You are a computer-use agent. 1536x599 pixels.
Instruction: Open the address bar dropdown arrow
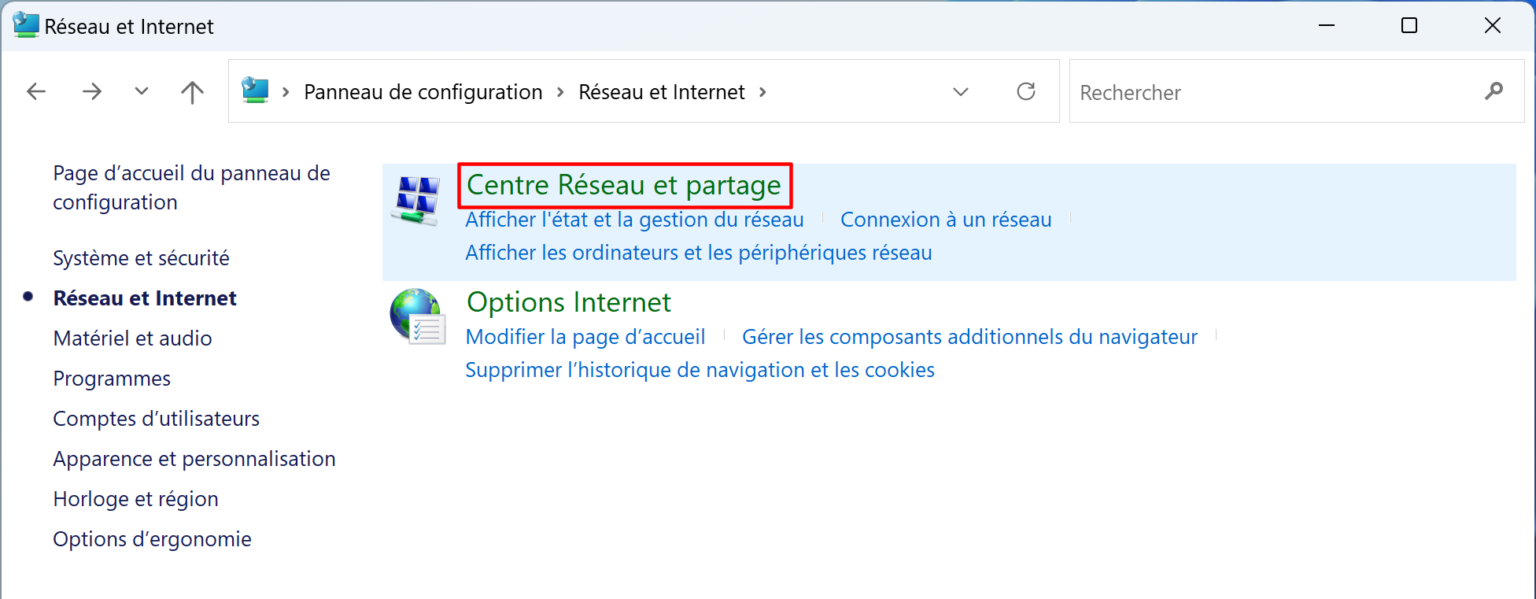[x=960, y=91]
